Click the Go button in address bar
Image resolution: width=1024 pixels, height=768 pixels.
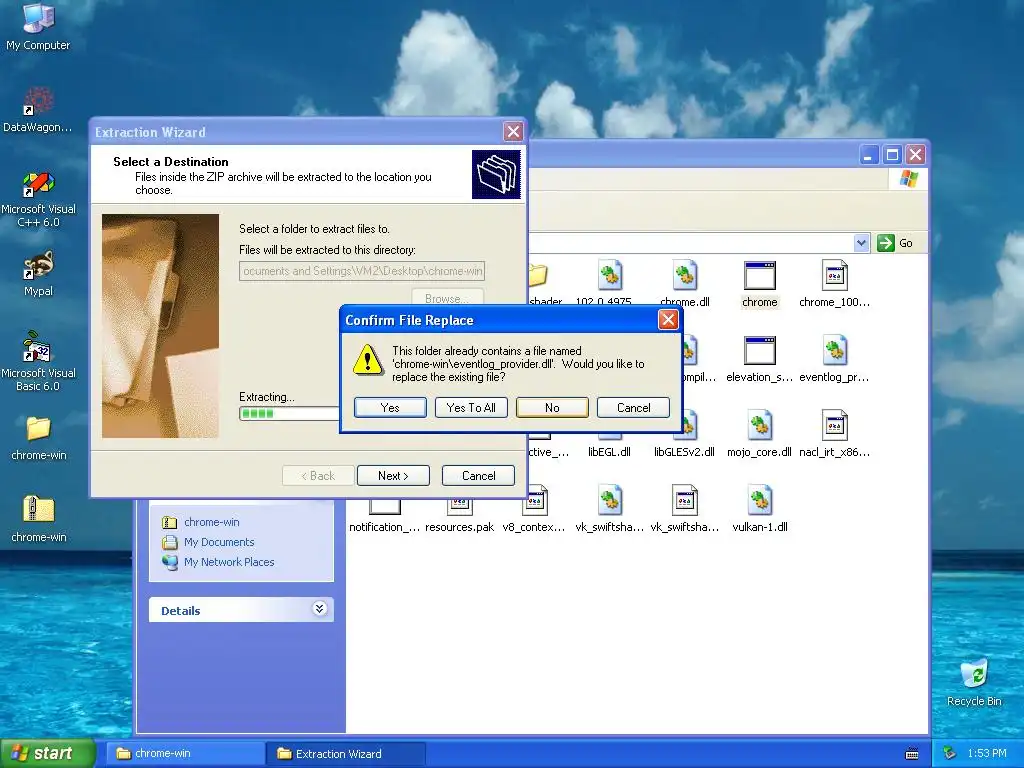(x=896, y=243)
